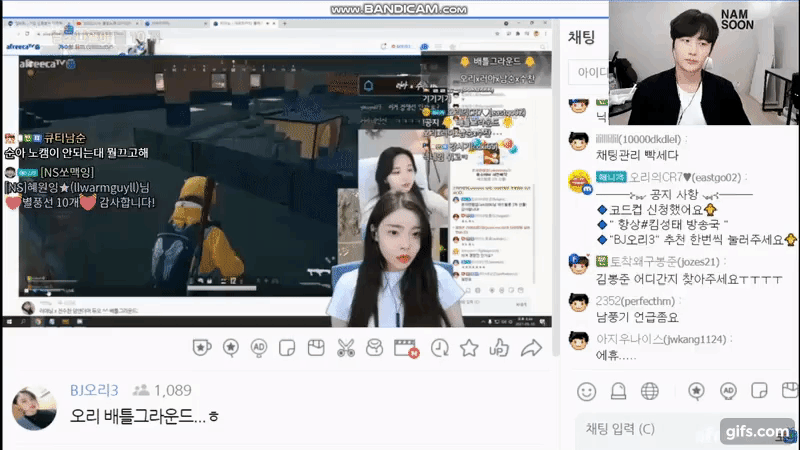Click the gift box icon under the player
Screen dimensions: 800x450
(x=316, y=348)
